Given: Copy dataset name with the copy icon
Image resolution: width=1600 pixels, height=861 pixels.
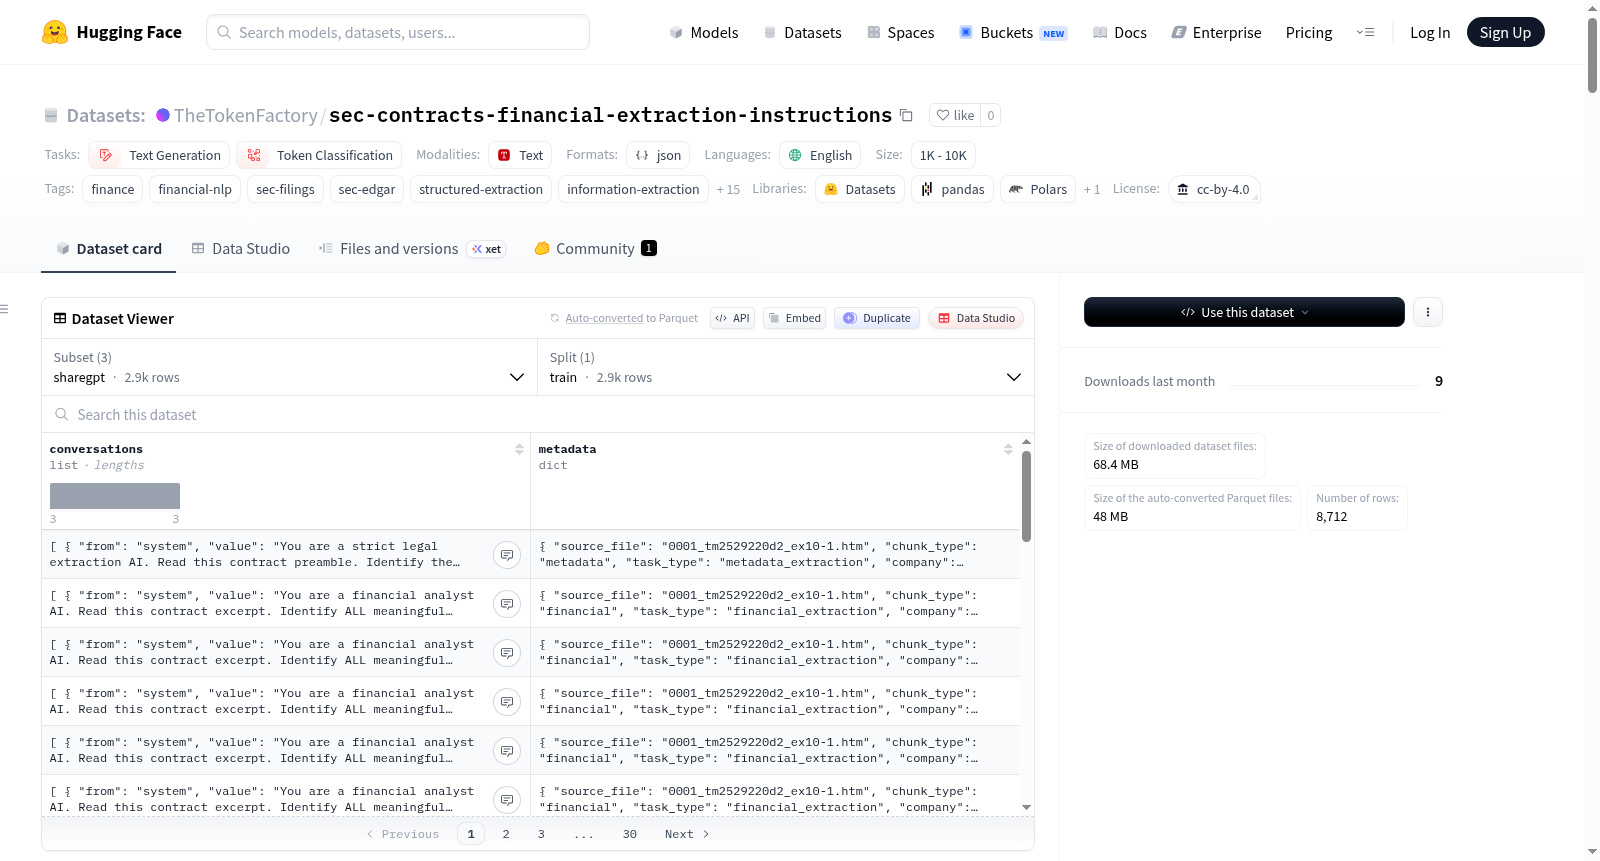Looking at the screenshot, I should (906, 115).
